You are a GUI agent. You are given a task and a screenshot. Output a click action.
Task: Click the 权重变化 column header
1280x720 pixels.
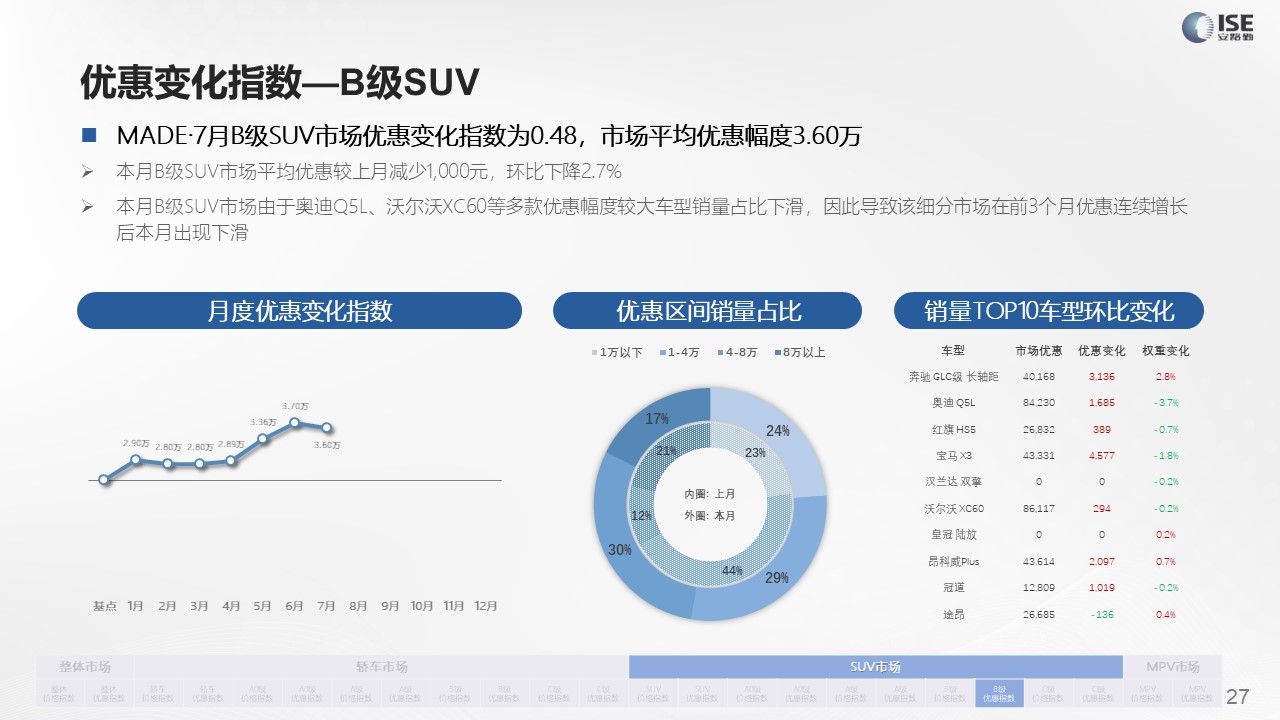tap(1166, 351)
